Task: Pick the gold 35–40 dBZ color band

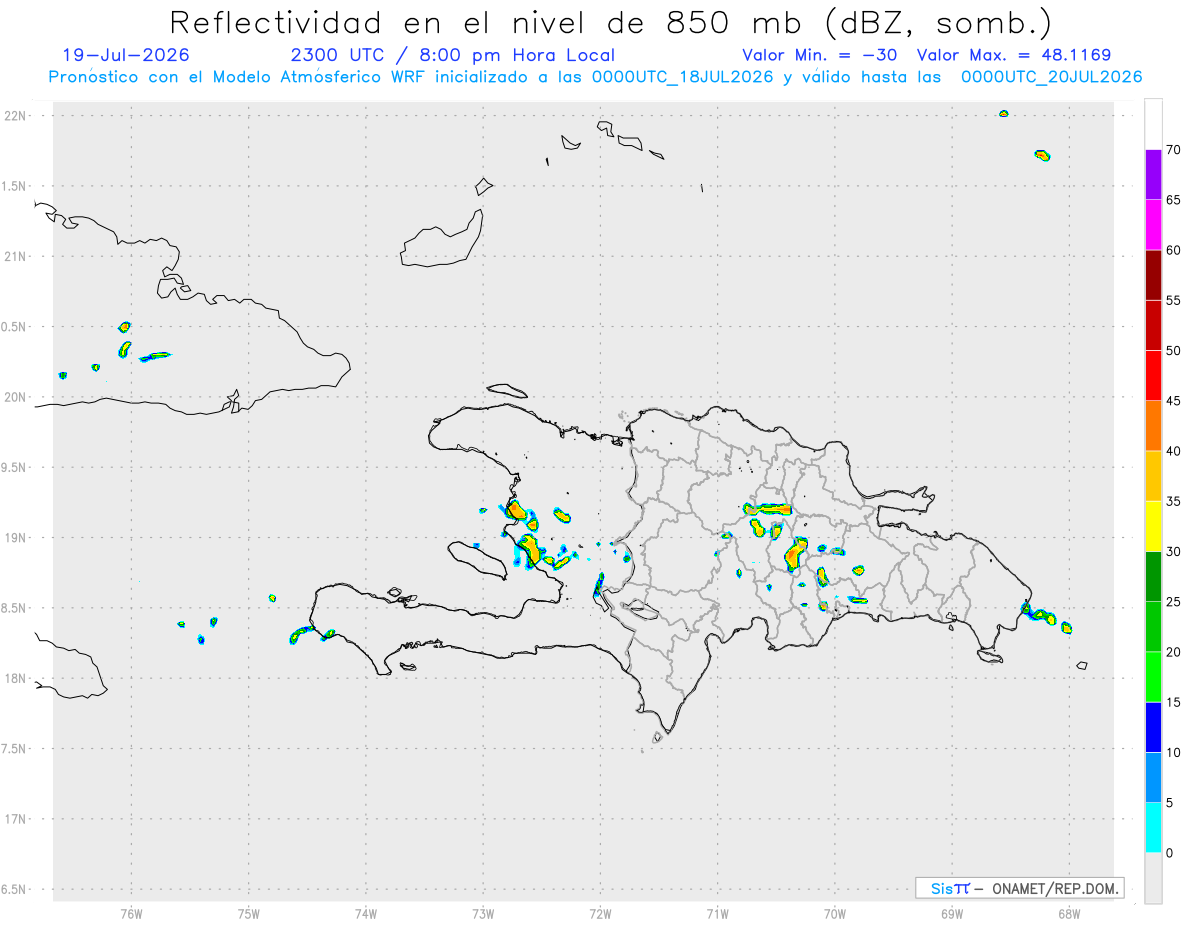Action: (1153, 476)
